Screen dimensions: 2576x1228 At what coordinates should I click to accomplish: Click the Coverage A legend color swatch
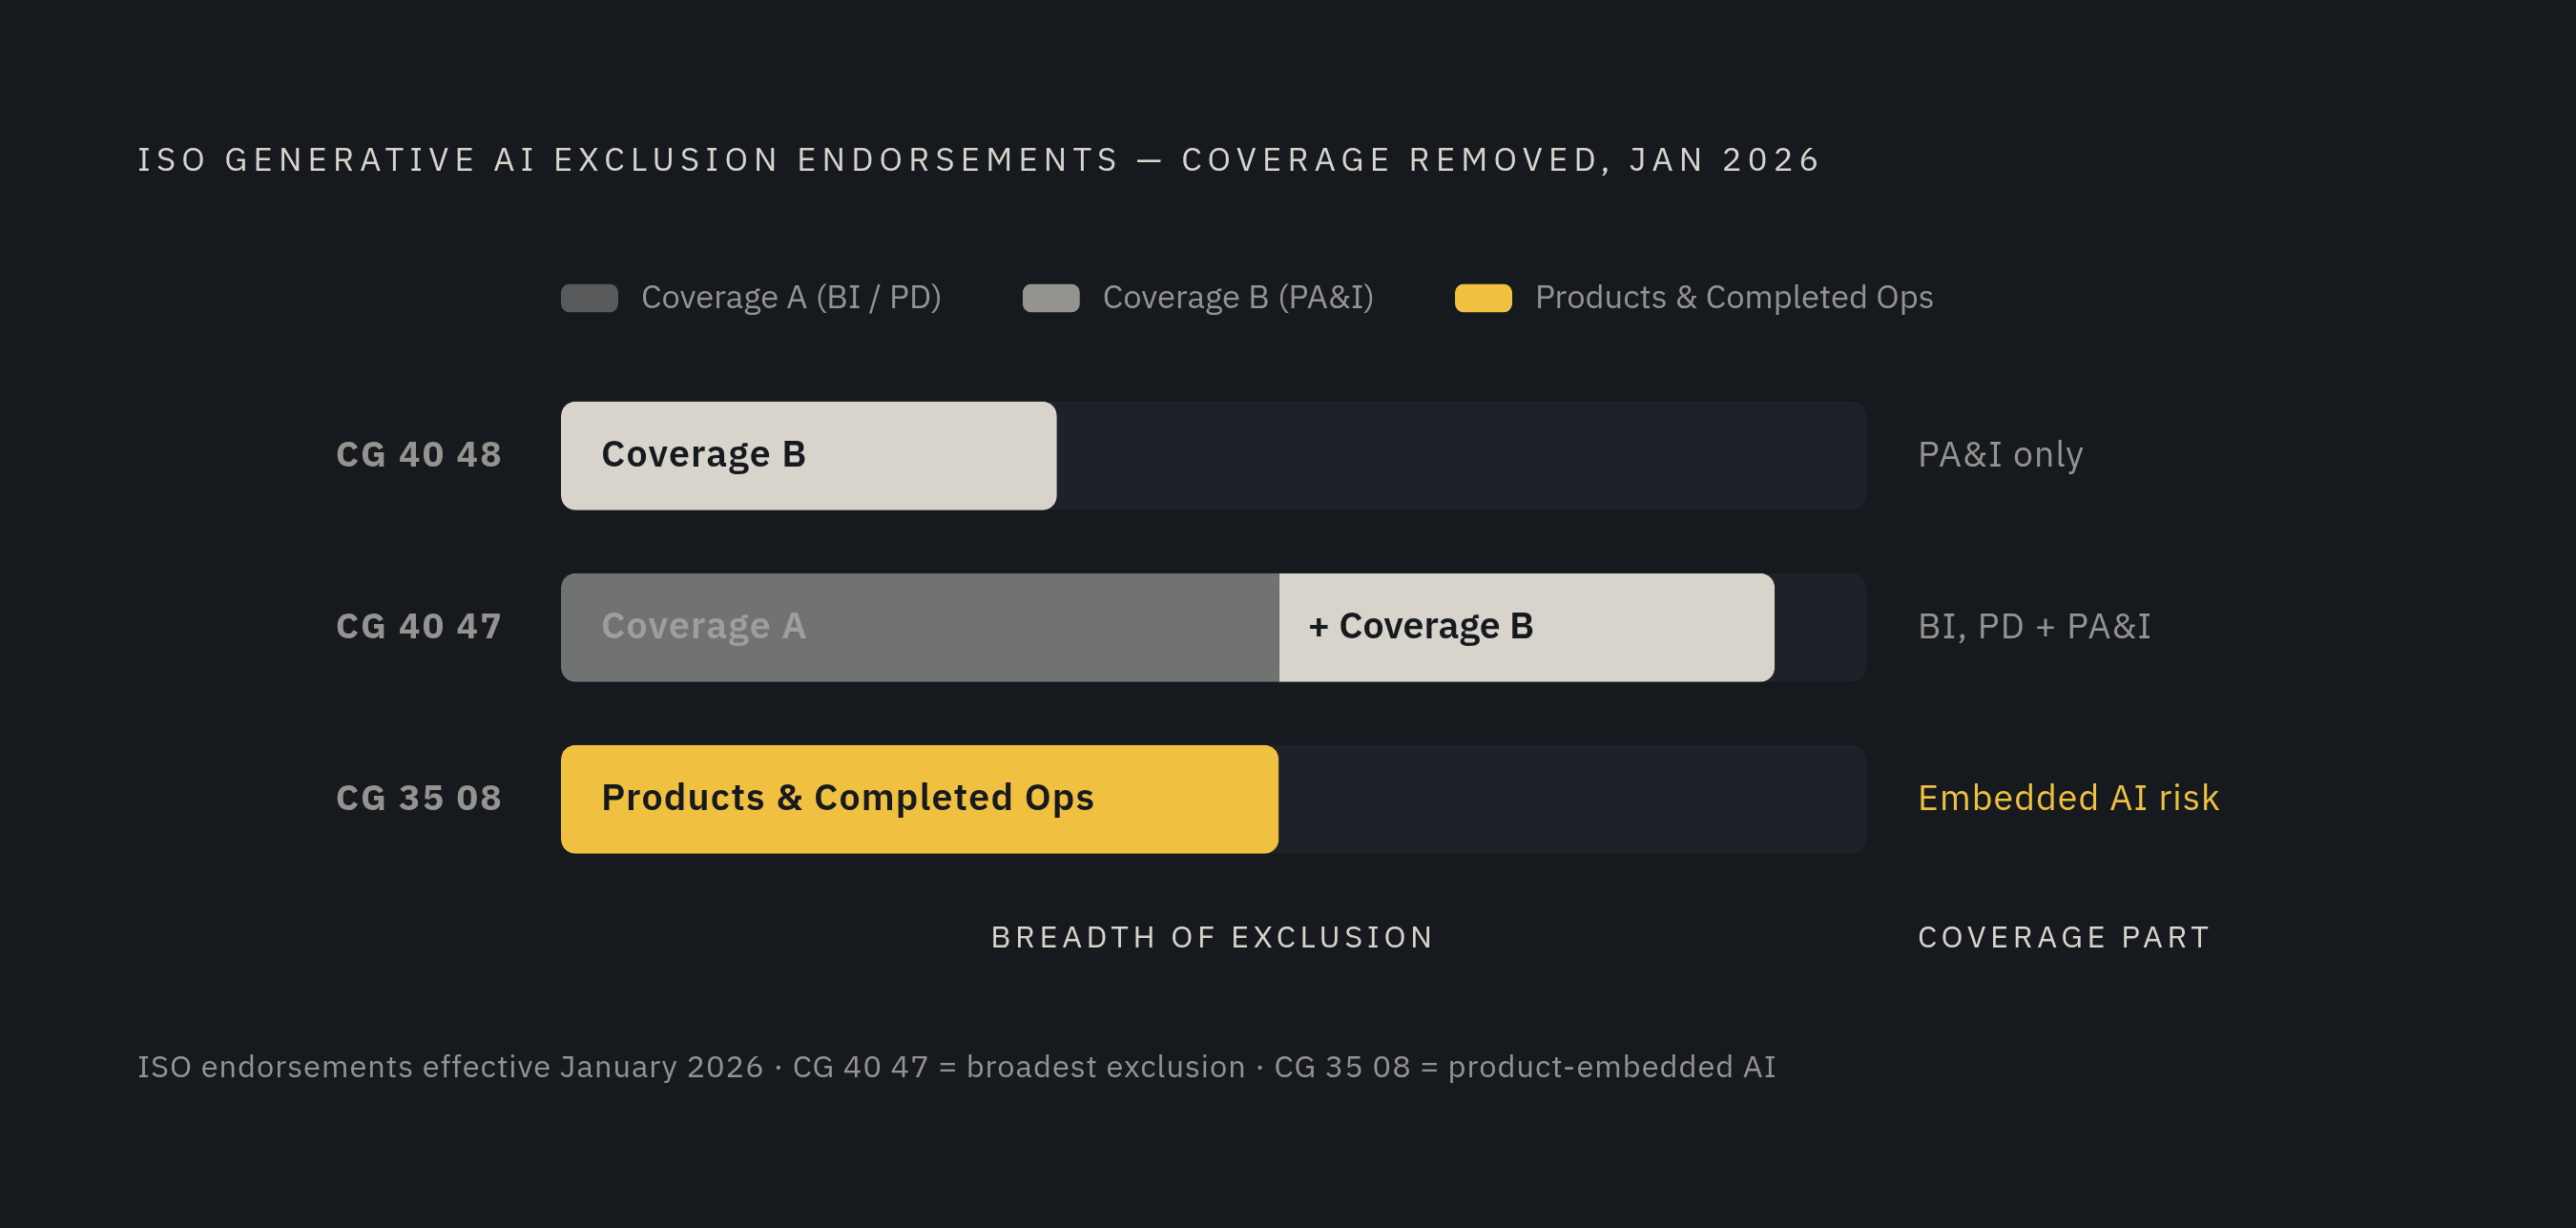click(589, 298)
